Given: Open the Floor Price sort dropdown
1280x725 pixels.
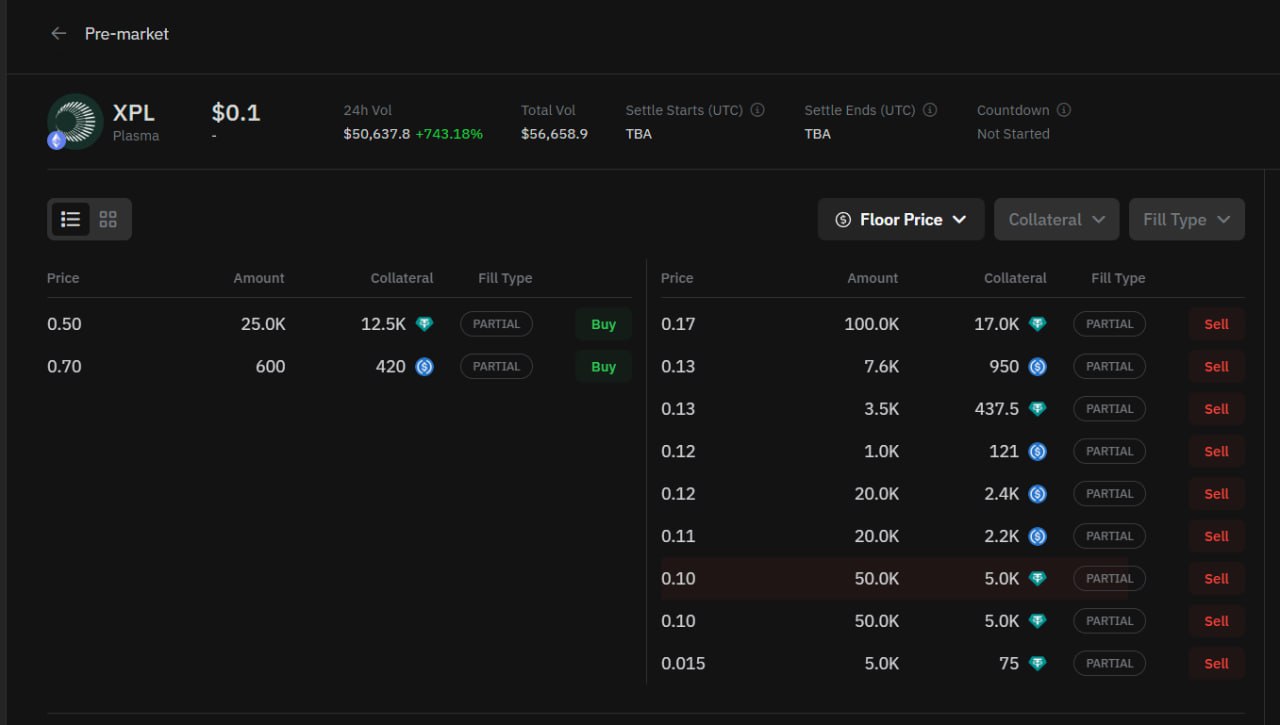Looking at the screenshot, I should [901, 219].
